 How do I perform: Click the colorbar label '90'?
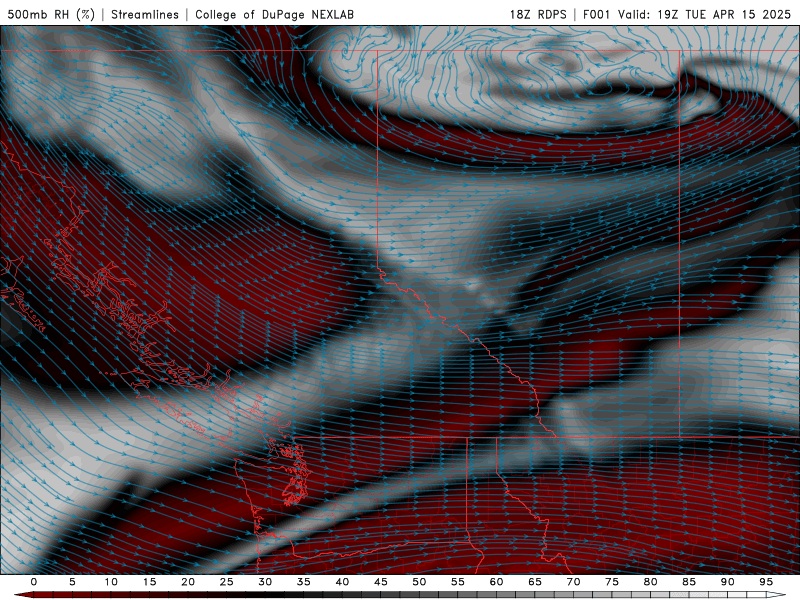pyautogui.click(x=728, y=582)
